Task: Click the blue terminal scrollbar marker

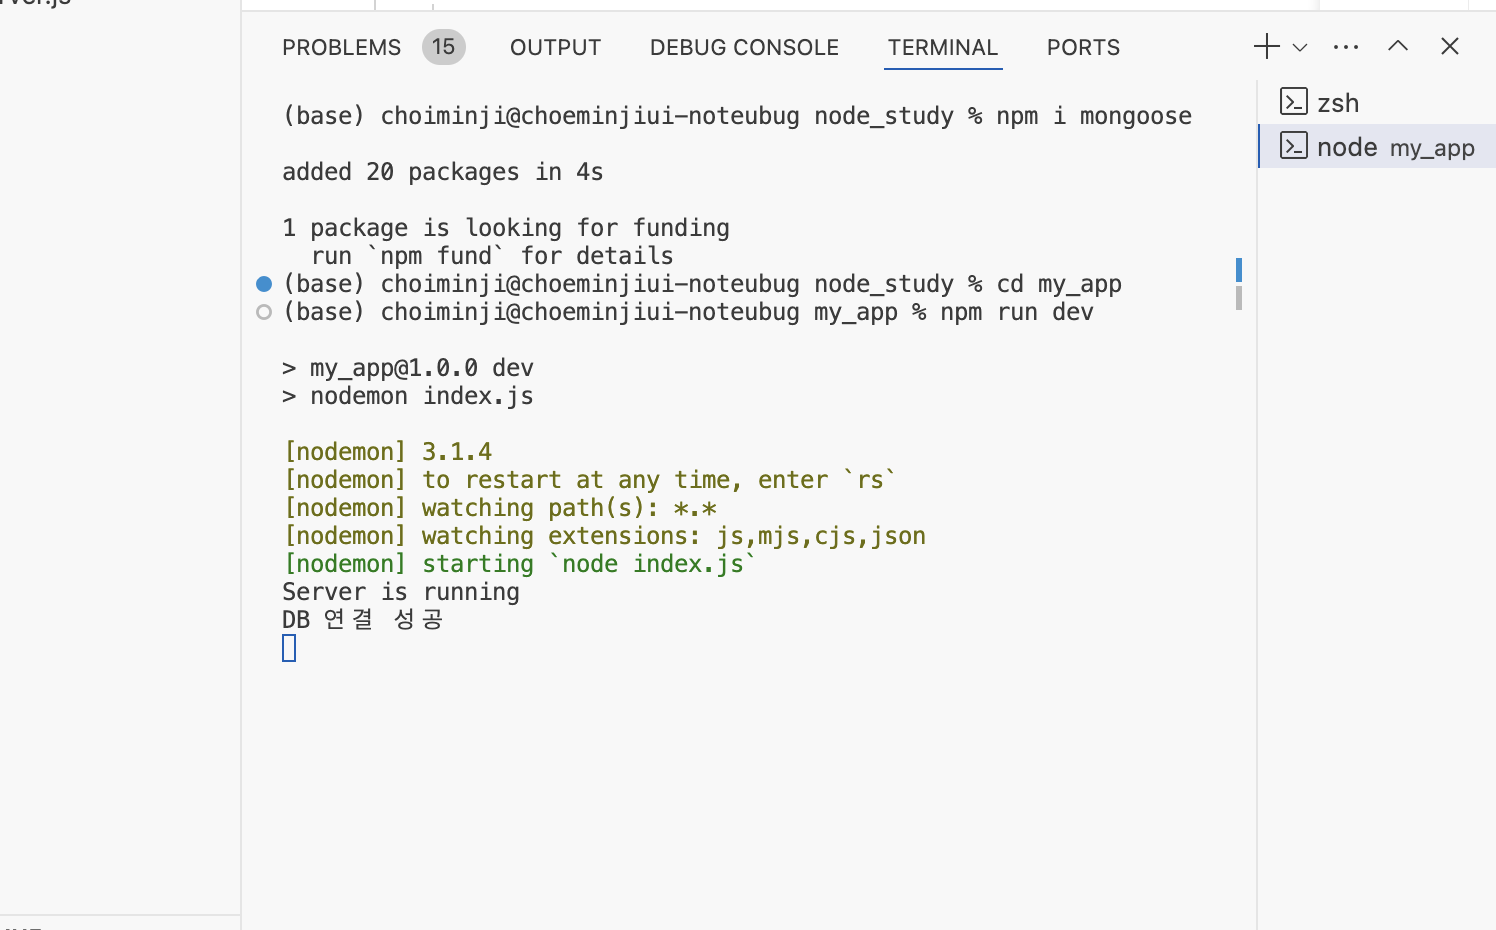Action: (x=1239, y=270)
